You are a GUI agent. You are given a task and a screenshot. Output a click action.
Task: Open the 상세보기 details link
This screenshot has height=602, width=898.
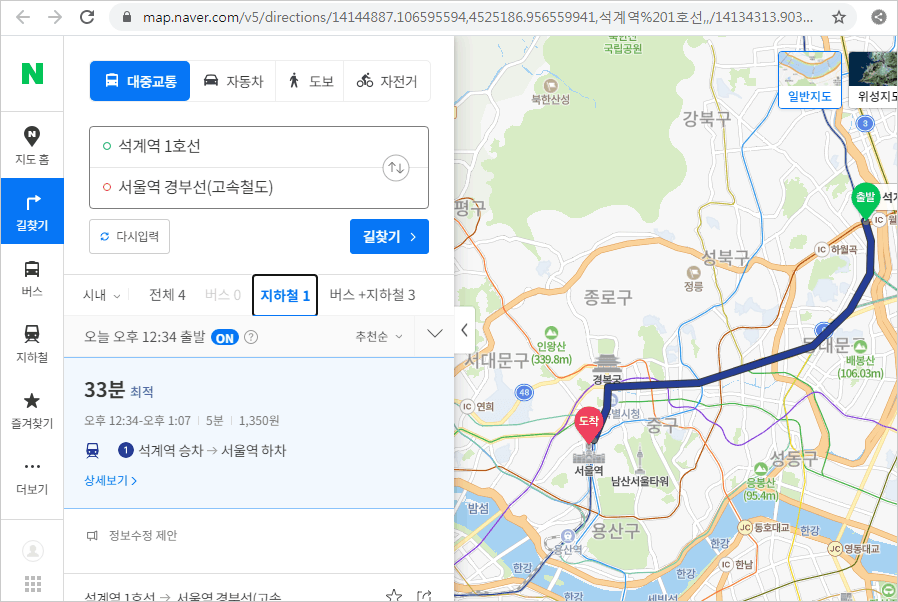111,481
